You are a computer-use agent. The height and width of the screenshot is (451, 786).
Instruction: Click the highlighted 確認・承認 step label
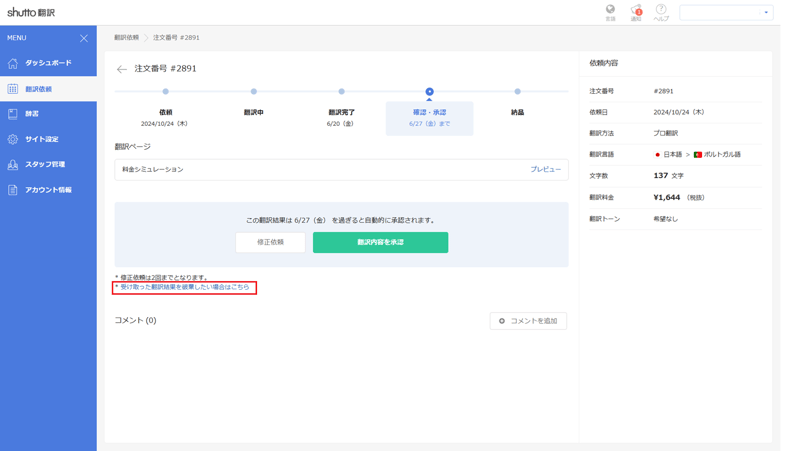click(430, 112)
